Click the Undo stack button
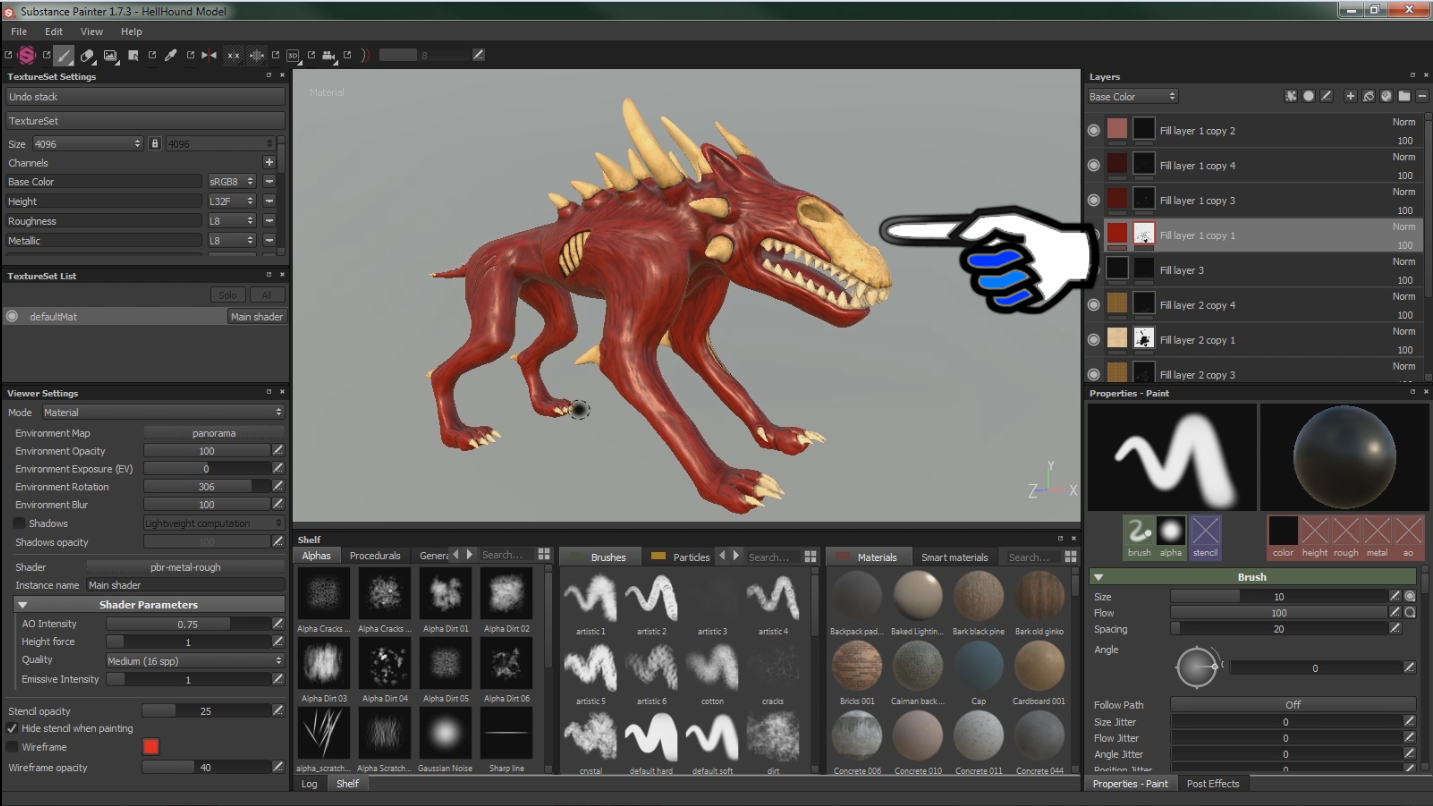Screen dimensions: 1433x806 [145, 97]
